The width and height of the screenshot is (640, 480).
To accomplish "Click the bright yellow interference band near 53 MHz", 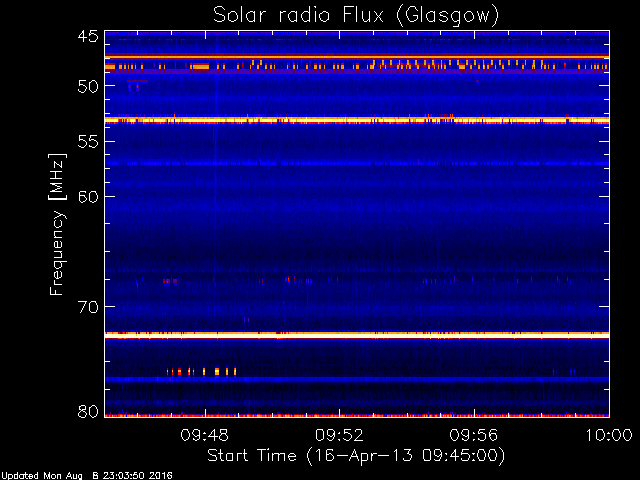I will click(357, 120).
